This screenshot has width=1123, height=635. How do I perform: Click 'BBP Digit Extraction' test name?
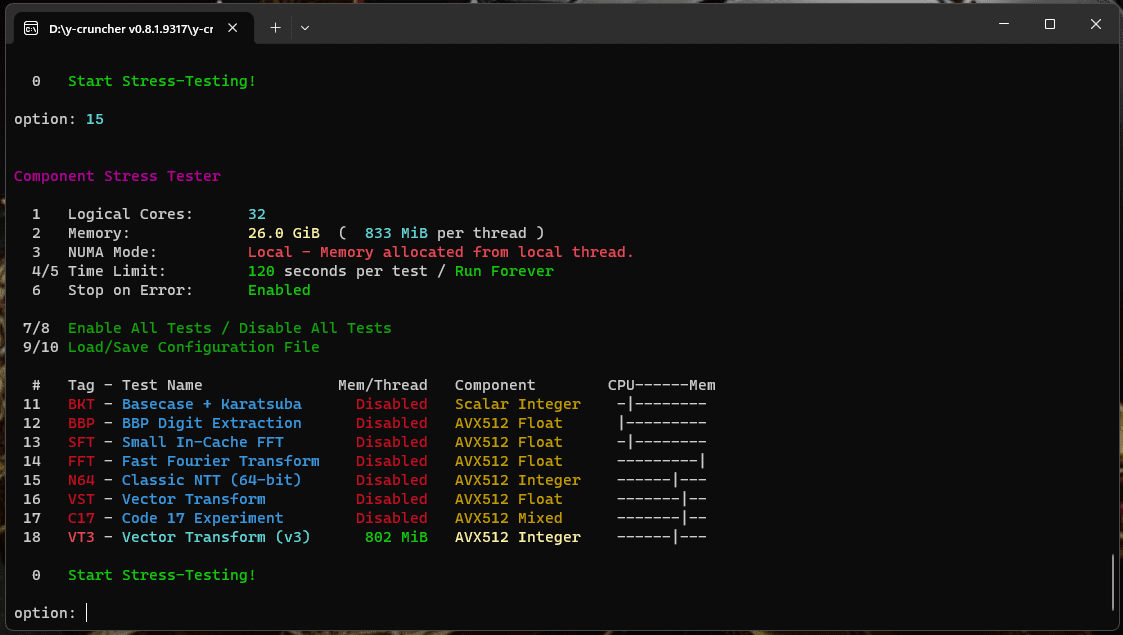click(x=212, y=423)
